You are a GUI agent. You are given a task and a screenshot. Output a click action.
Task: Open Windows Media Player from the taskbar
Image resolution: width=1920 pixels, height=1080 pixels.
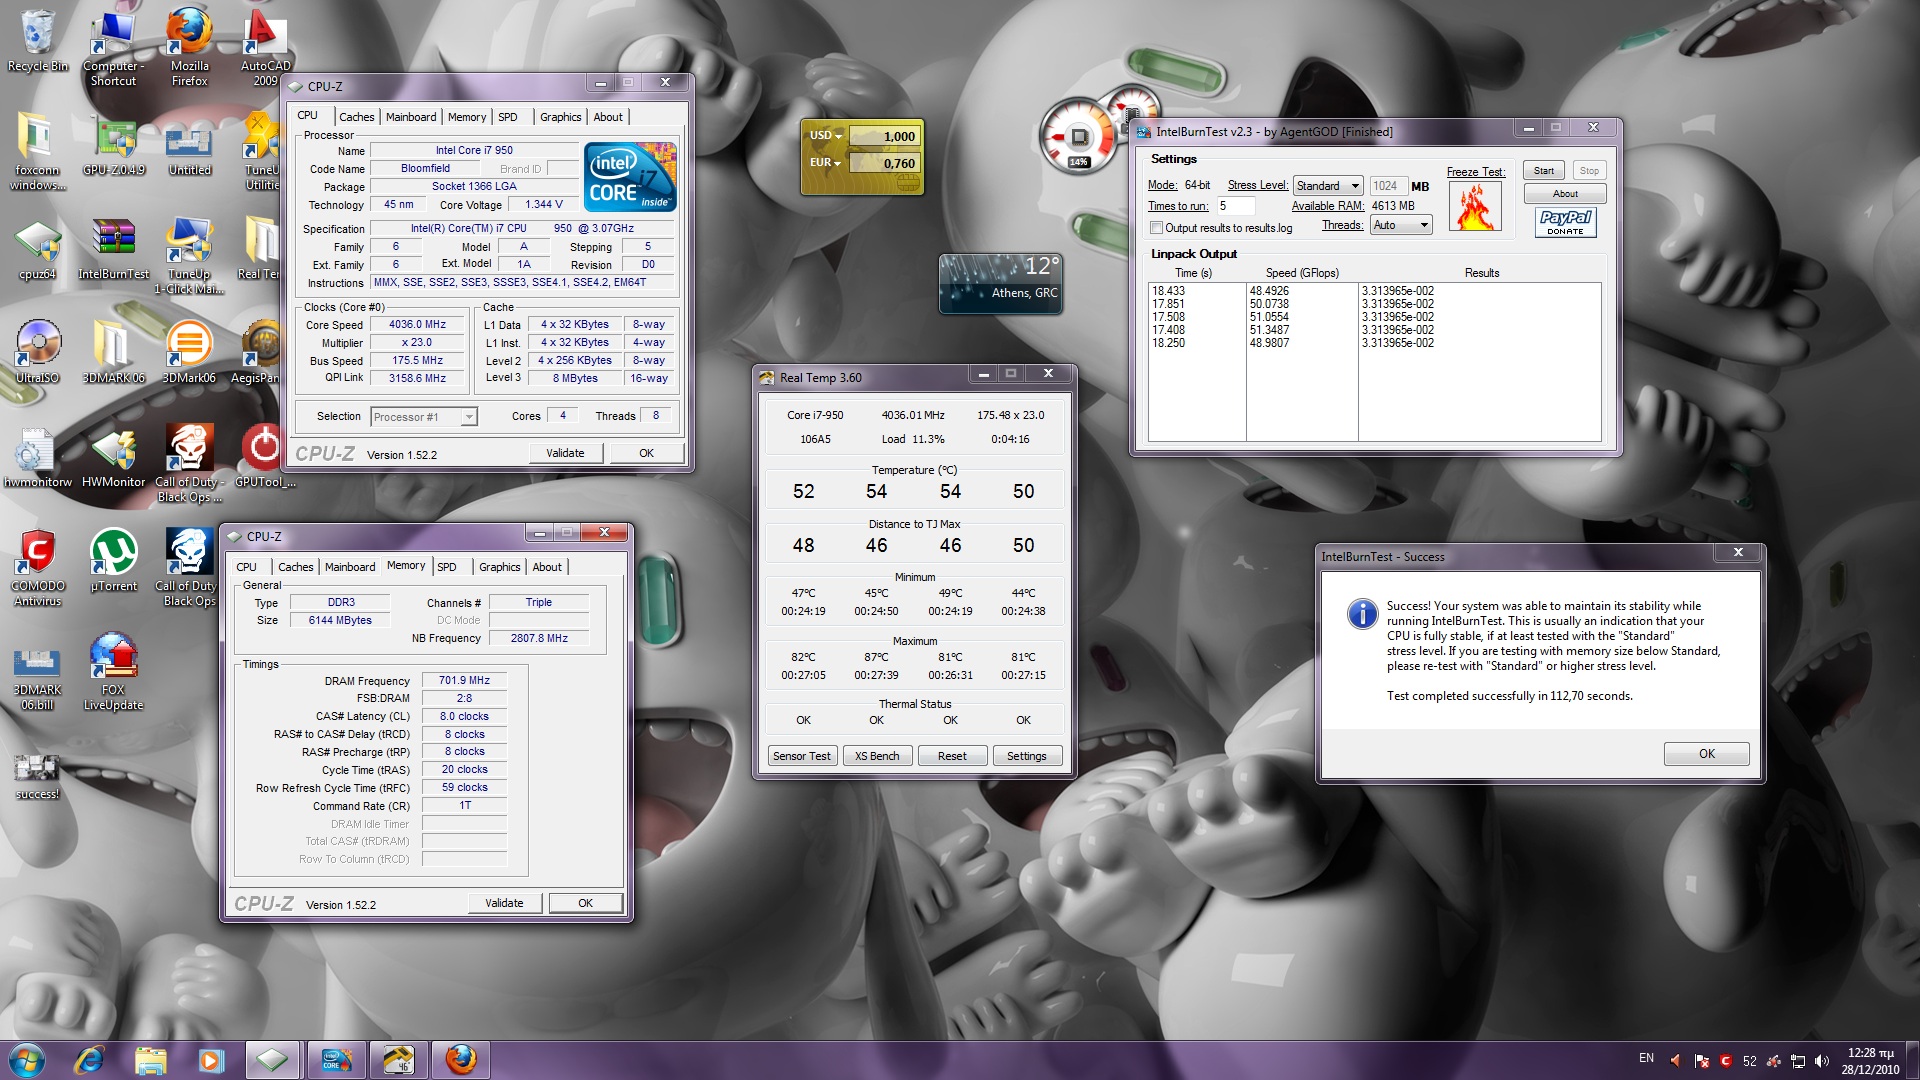coord(210,1059)
